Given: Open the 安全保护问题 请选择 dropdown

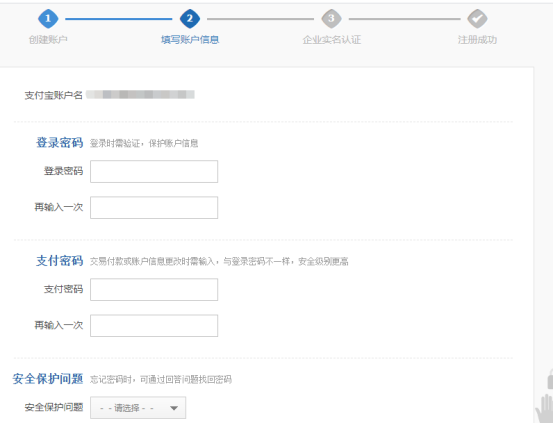Looking at the screenshot, I should (138, 408).
